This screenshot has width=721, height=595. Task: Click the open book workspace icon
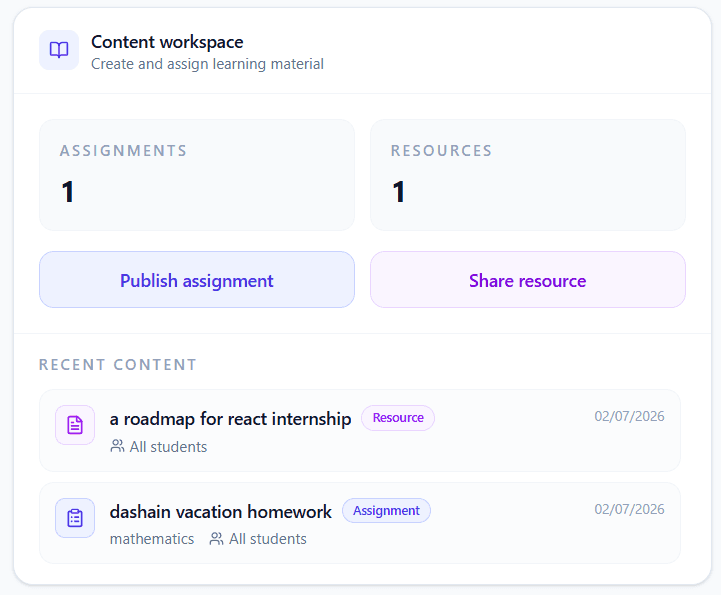59,50
